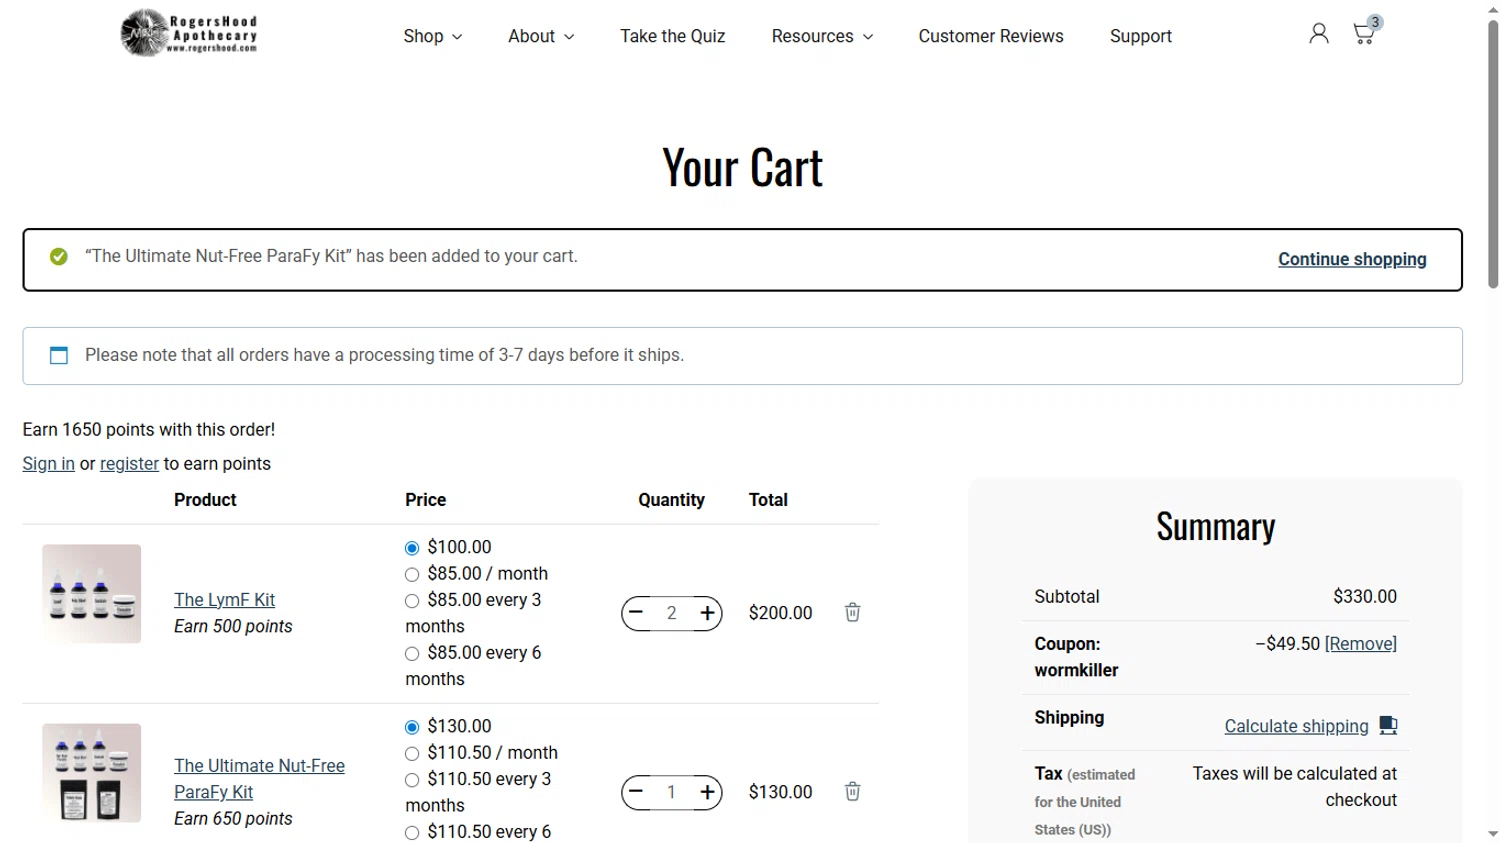
Task: Decrease LymF Kit quantity with minus button
Action: pyautogui.click(x=636, y=612)
